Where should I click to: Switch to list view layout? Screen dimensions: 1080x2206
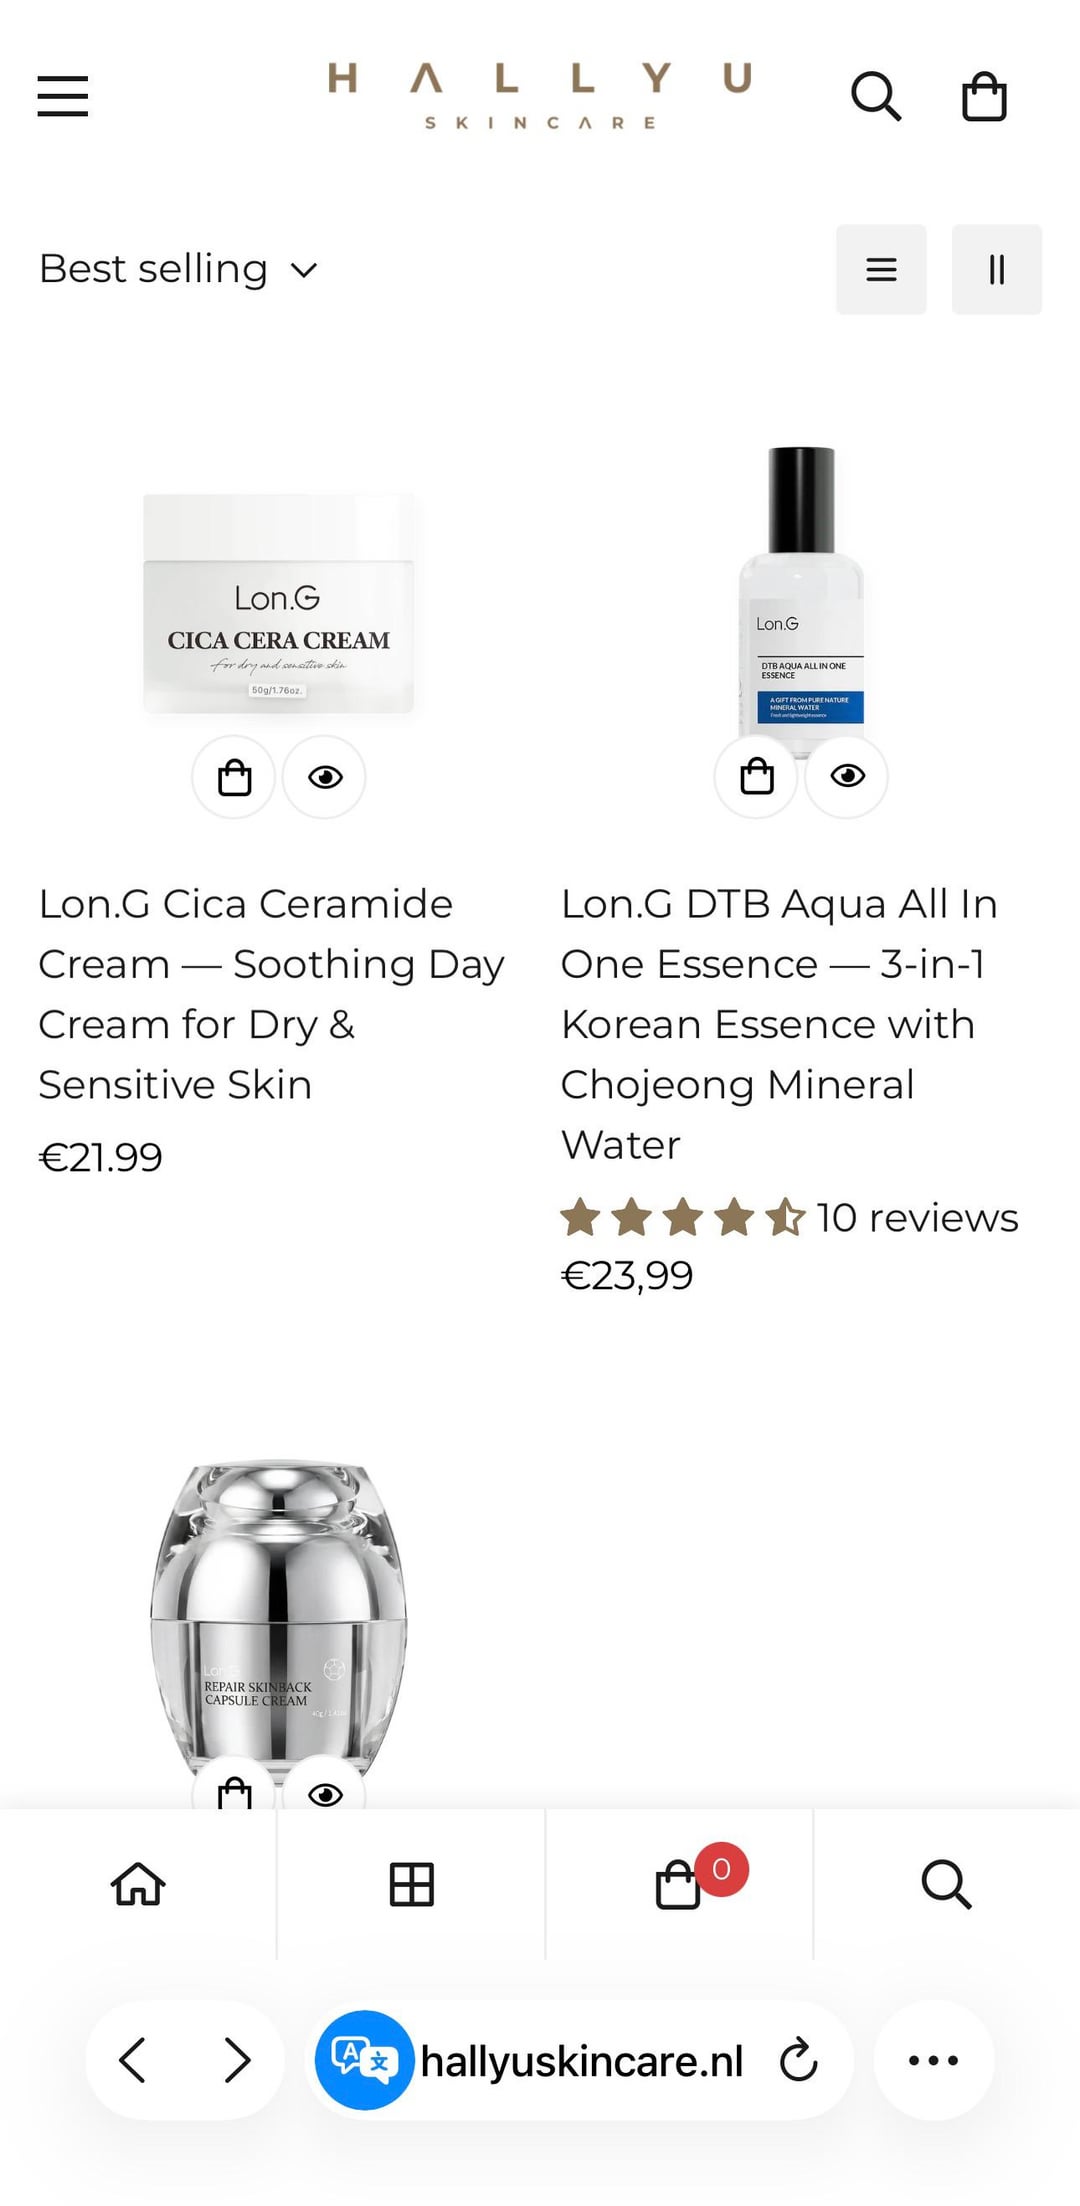point(881,269)
